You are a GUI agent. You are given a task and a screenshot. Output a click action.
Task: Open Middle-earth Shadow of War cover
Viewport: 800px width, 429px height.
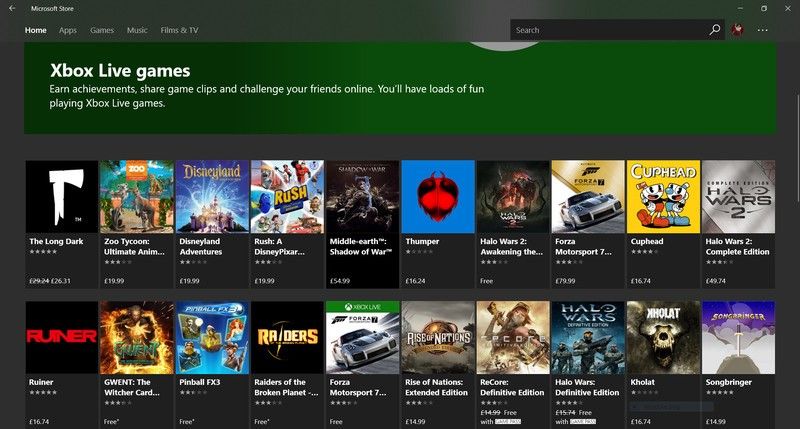(363, 197)
